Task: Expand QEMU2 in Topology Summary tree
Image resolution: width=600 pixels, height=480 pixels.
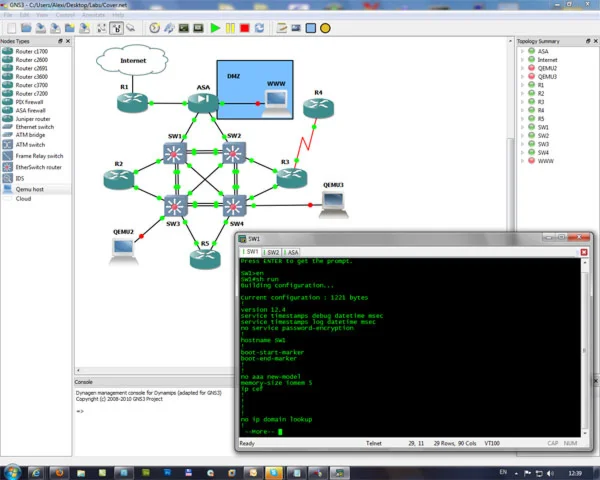Action: [x=522, y=67]
